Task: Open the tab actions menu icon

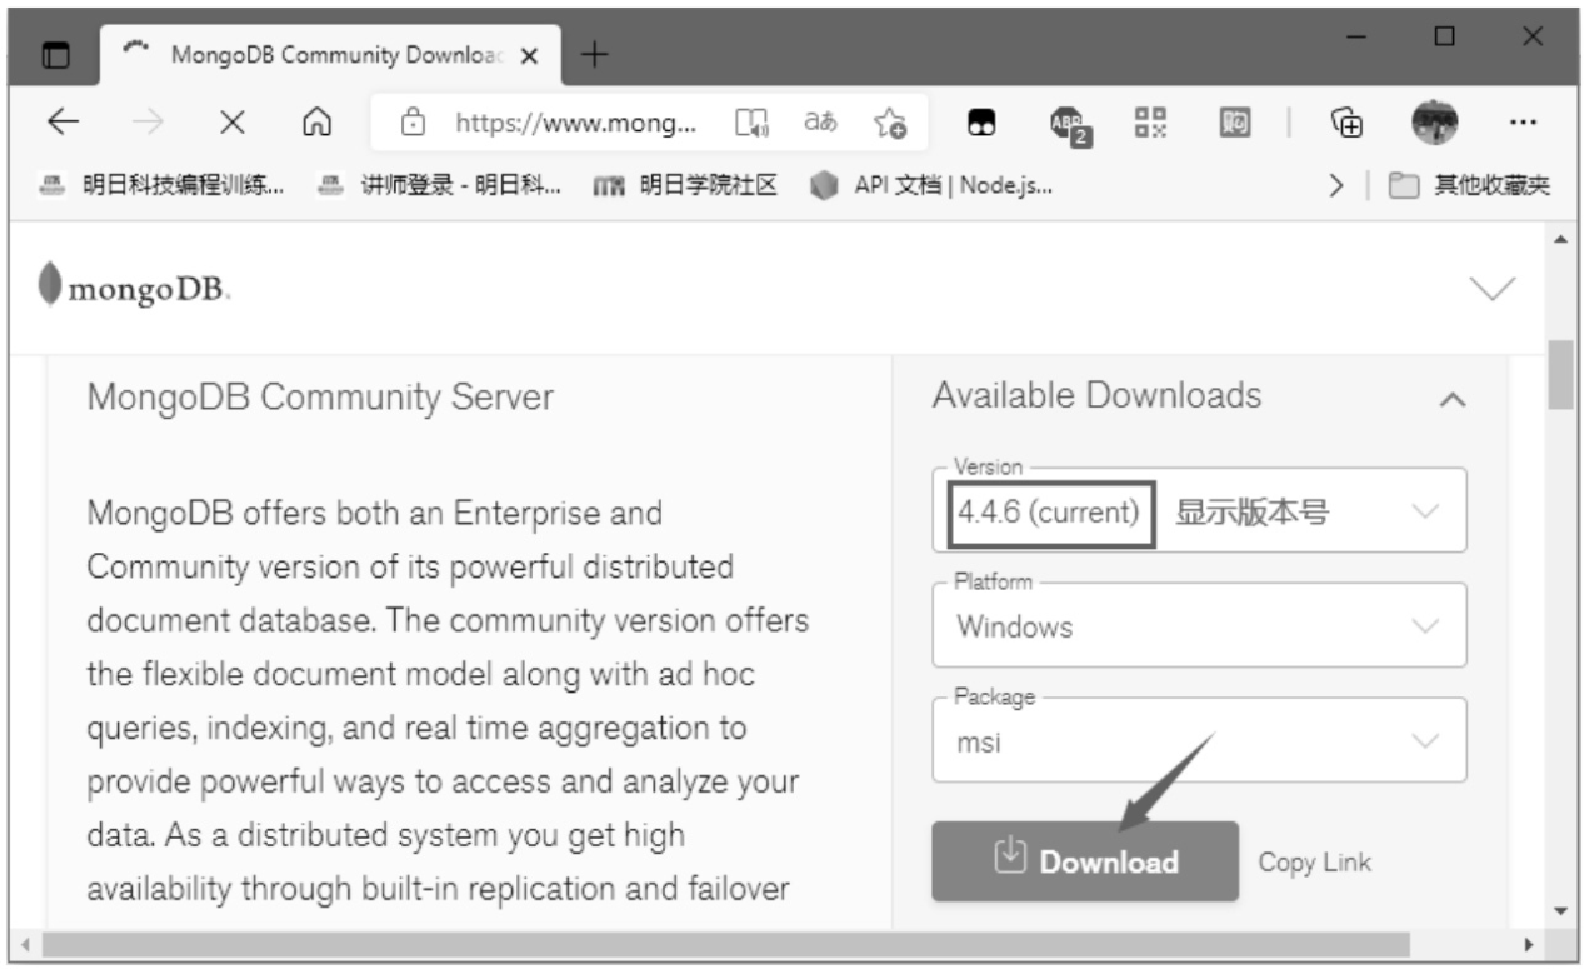Action: point(56,54)
